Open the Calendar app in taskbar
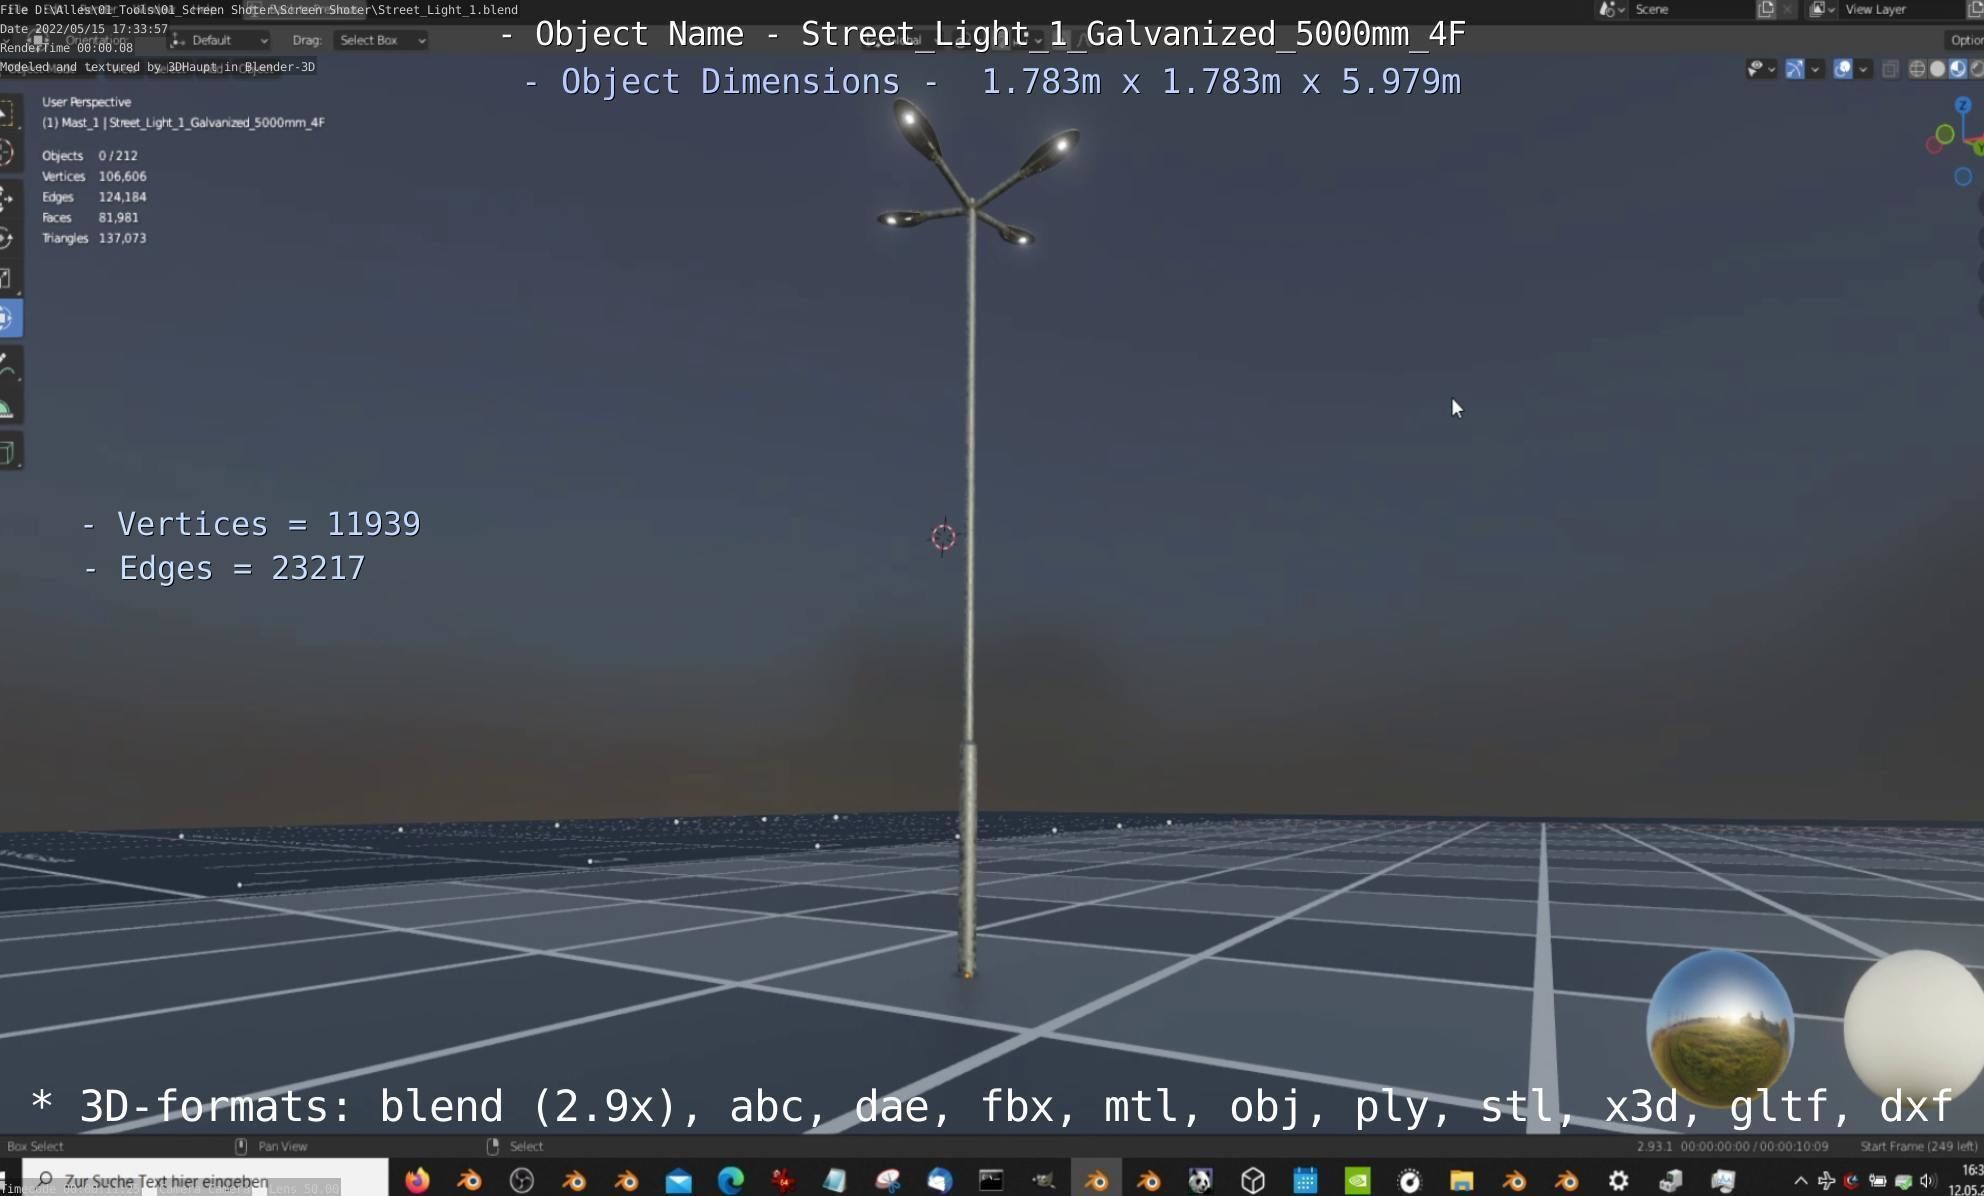Screen dimensions: 1984x1196 [1305, 1180]
